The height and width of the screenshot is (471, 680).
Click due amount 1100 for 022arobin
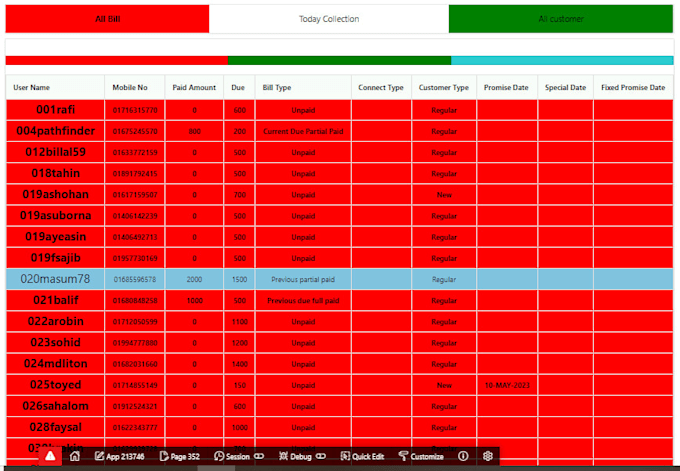[x=239, y=322]
